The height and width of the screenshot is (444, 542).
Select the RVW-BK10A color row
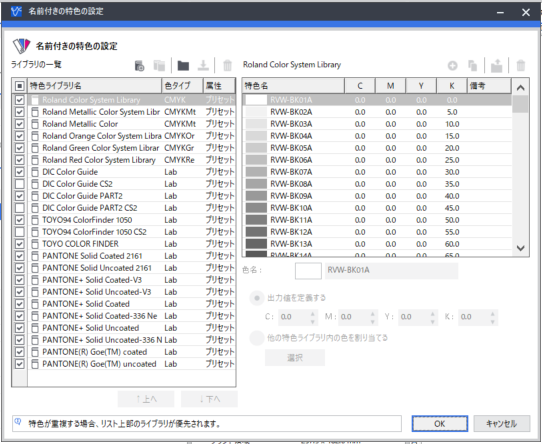377,208
